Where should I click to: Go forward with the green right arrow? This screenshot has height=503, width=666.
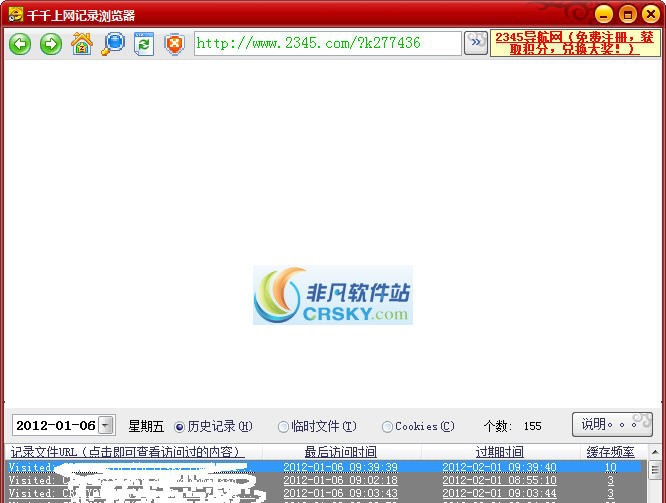(51, 44)
